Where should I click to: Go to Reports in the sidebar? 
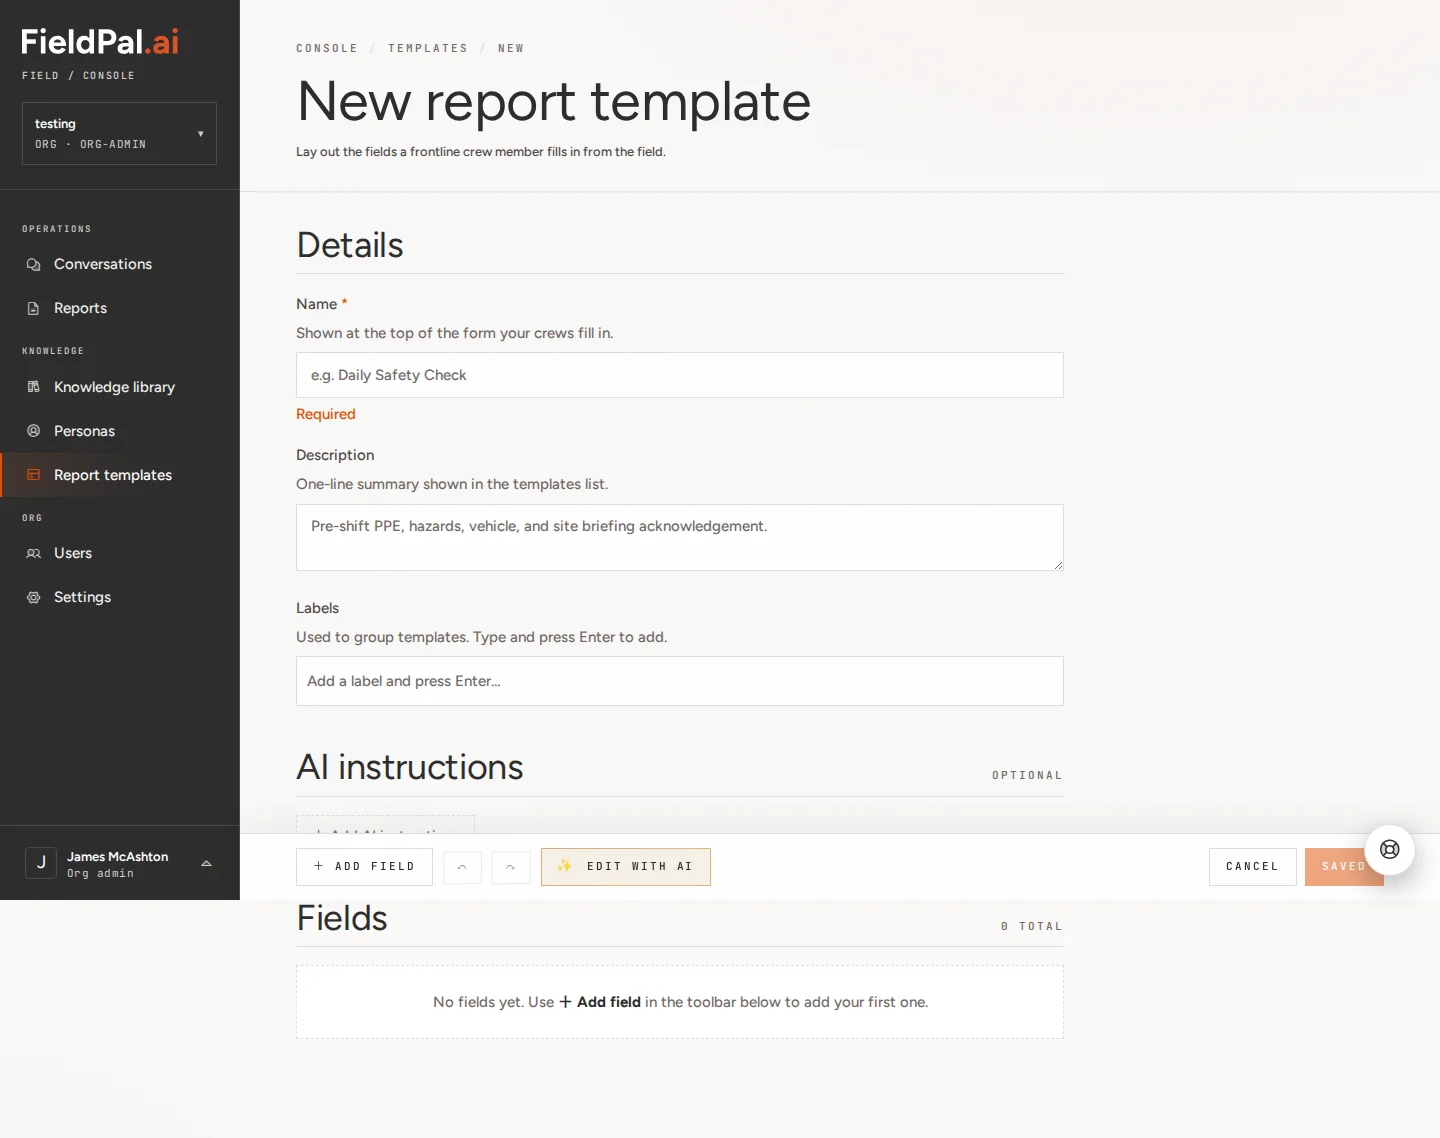pos(120,308)
